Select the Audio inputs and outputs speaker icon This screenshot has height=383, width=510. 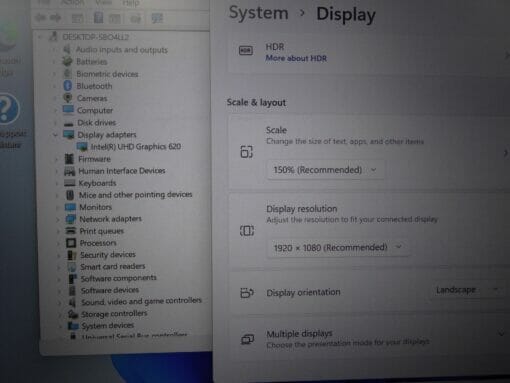67,49
